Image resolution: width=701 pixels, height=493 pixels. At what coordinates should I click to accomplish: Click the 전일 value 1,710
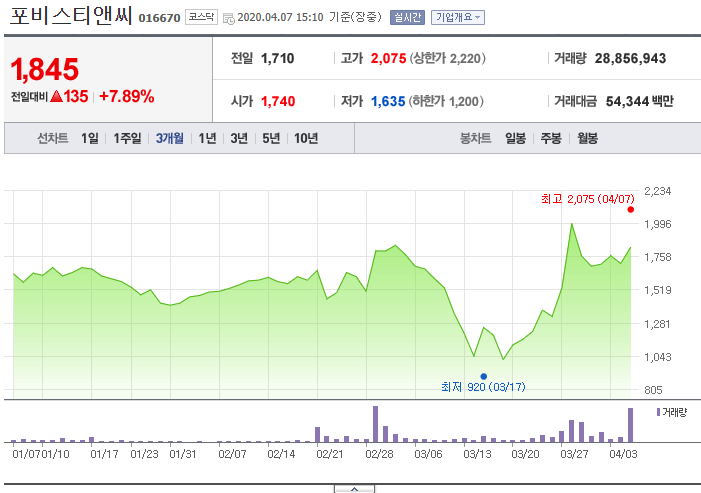278,58
